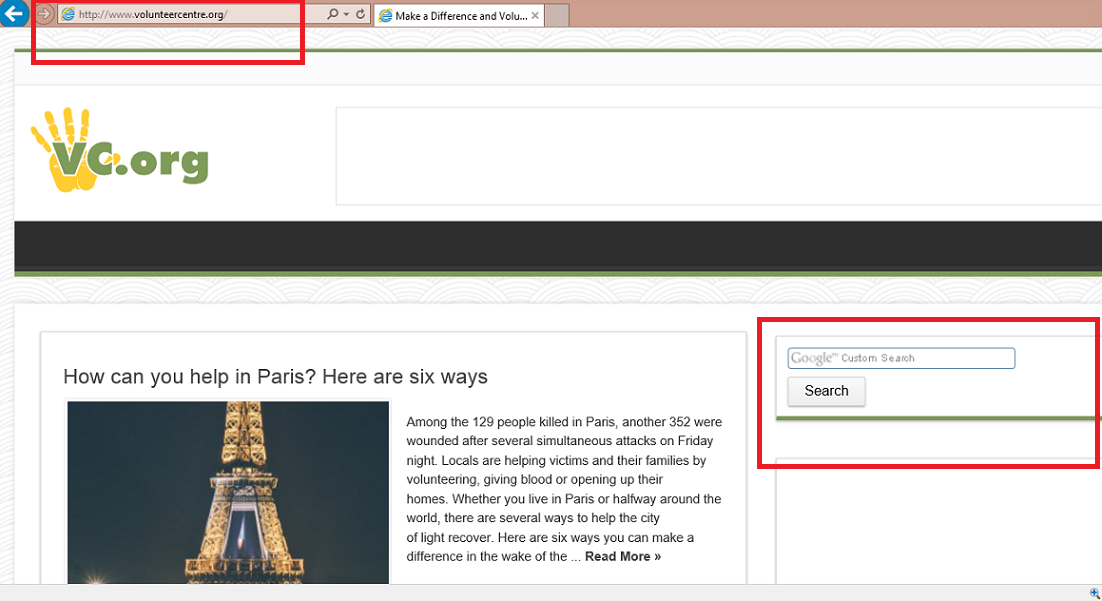Click the empty banner box beside logo
Viewport: 1102px width, 601px height.
[x=717, y=155]
